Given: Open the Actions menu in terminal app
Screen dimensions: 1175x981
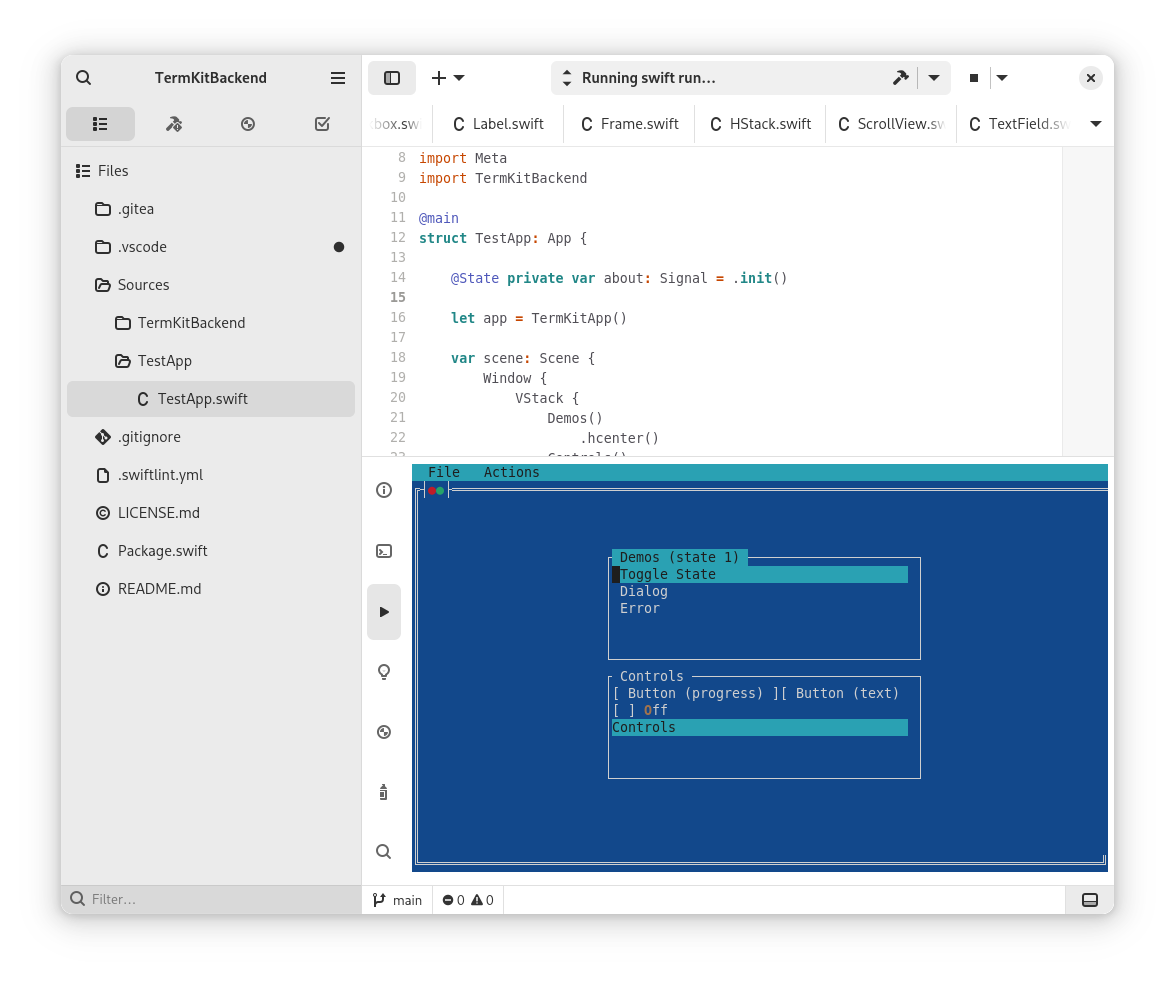Looking at the screenshot, I should [511, 472].
